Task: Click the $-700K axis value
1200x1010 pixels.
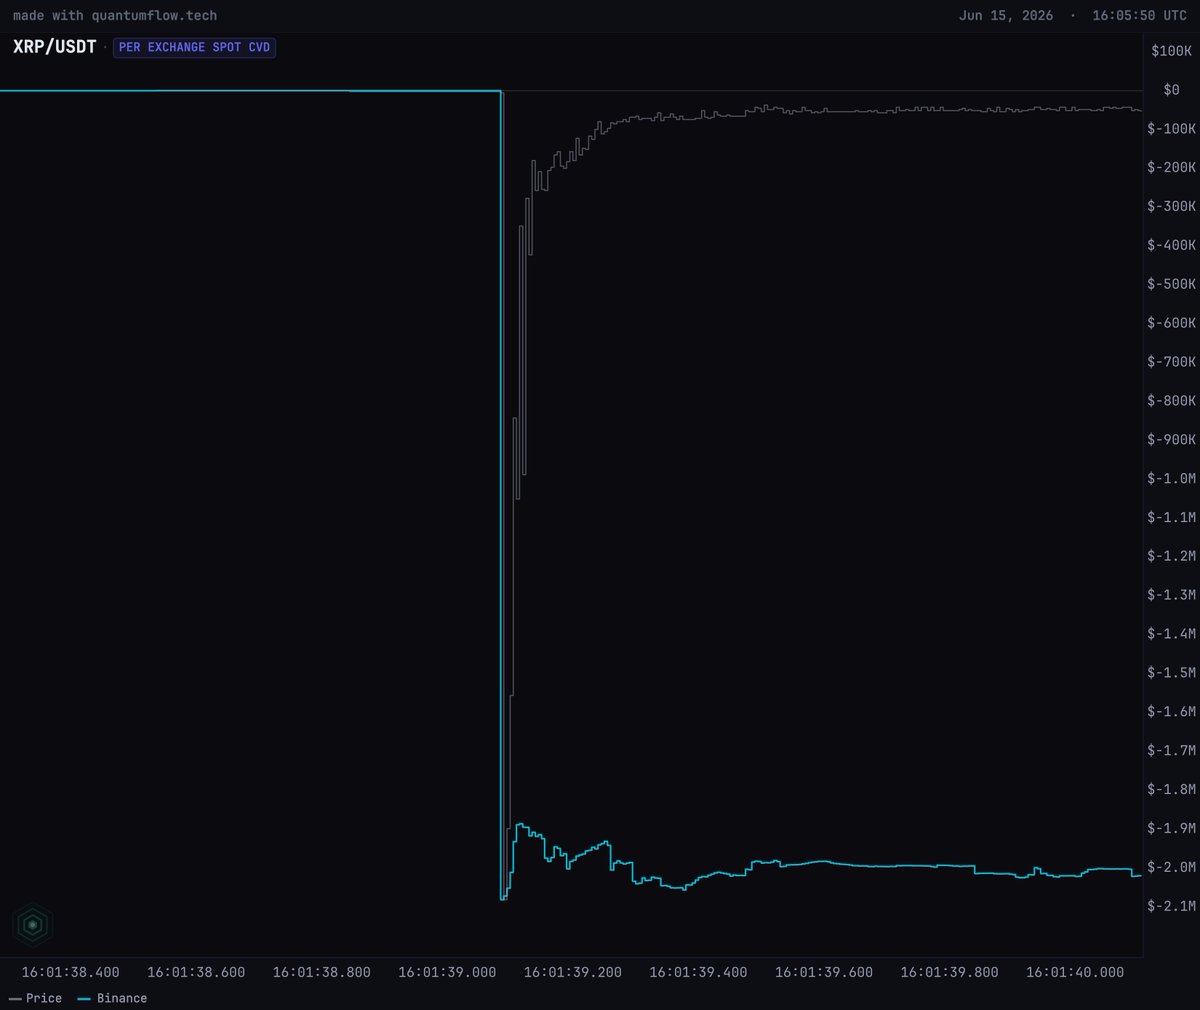Action: pyautogui.click(x=1171, y=362)
